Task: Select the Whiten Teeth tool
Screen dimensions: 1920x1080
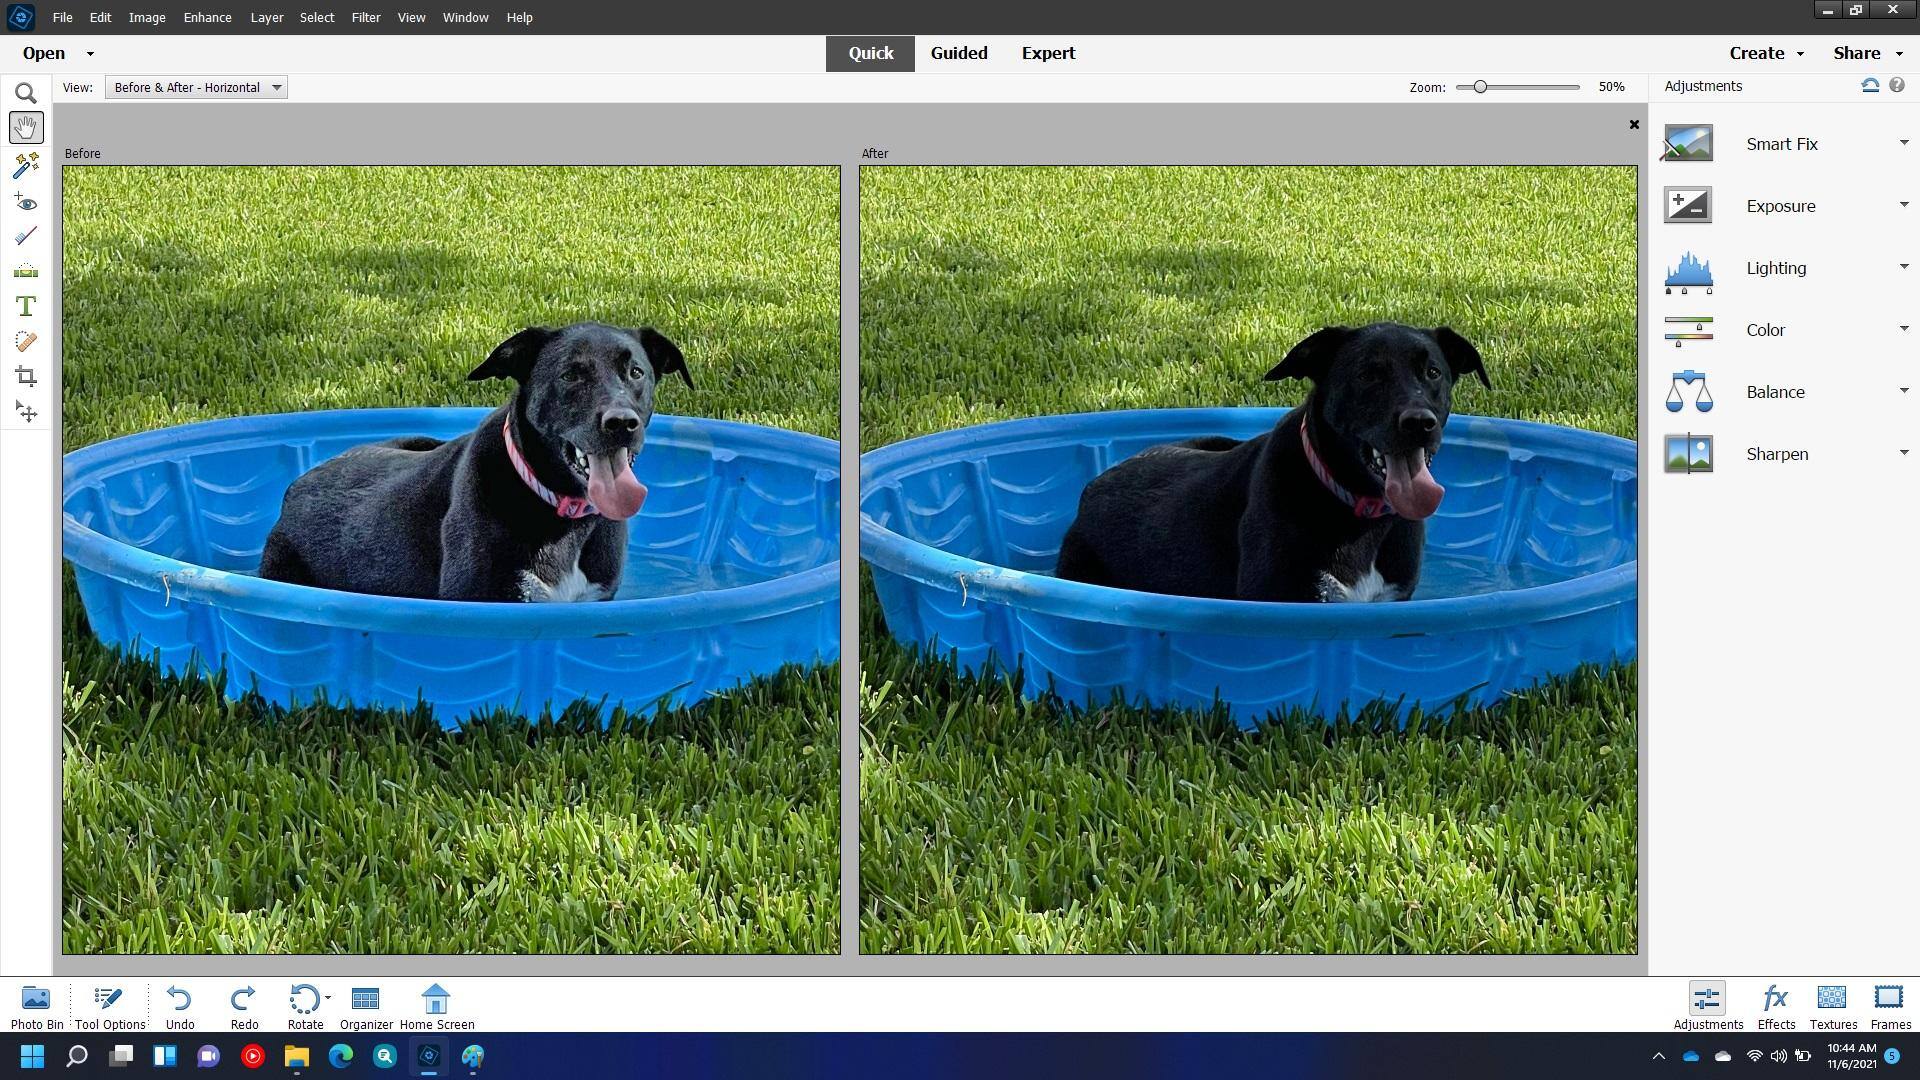Action: pos(26,236)
